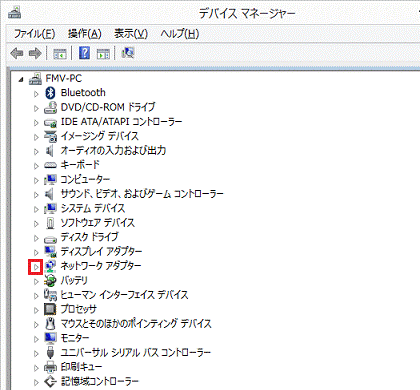
Task: Click the ディスプレイ アダプター icon
Action: click(x=50, y=252)
